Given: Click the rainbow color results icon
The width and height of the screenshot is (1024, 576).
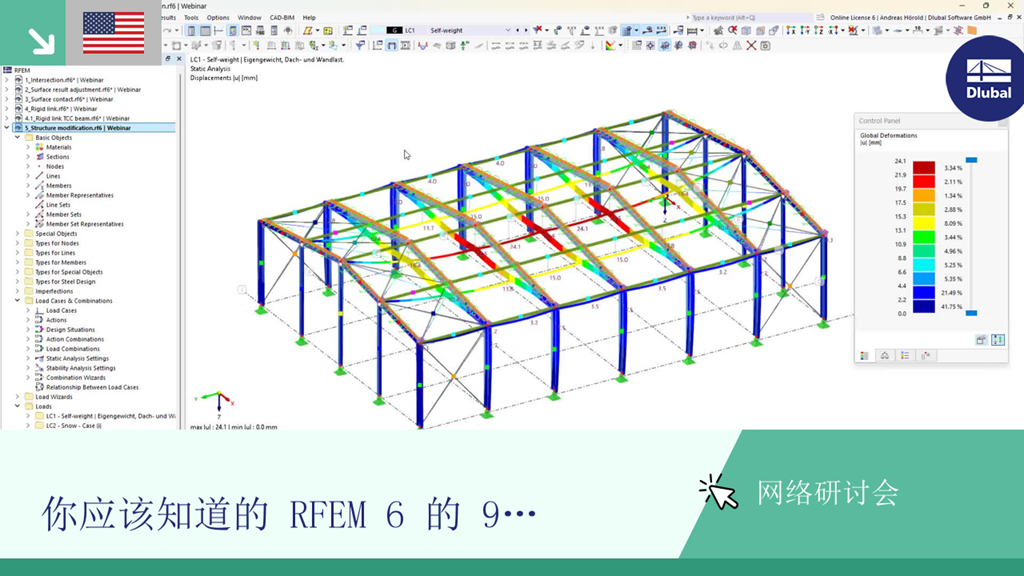Looking at the screenshot, I should [x=610, y=45].
